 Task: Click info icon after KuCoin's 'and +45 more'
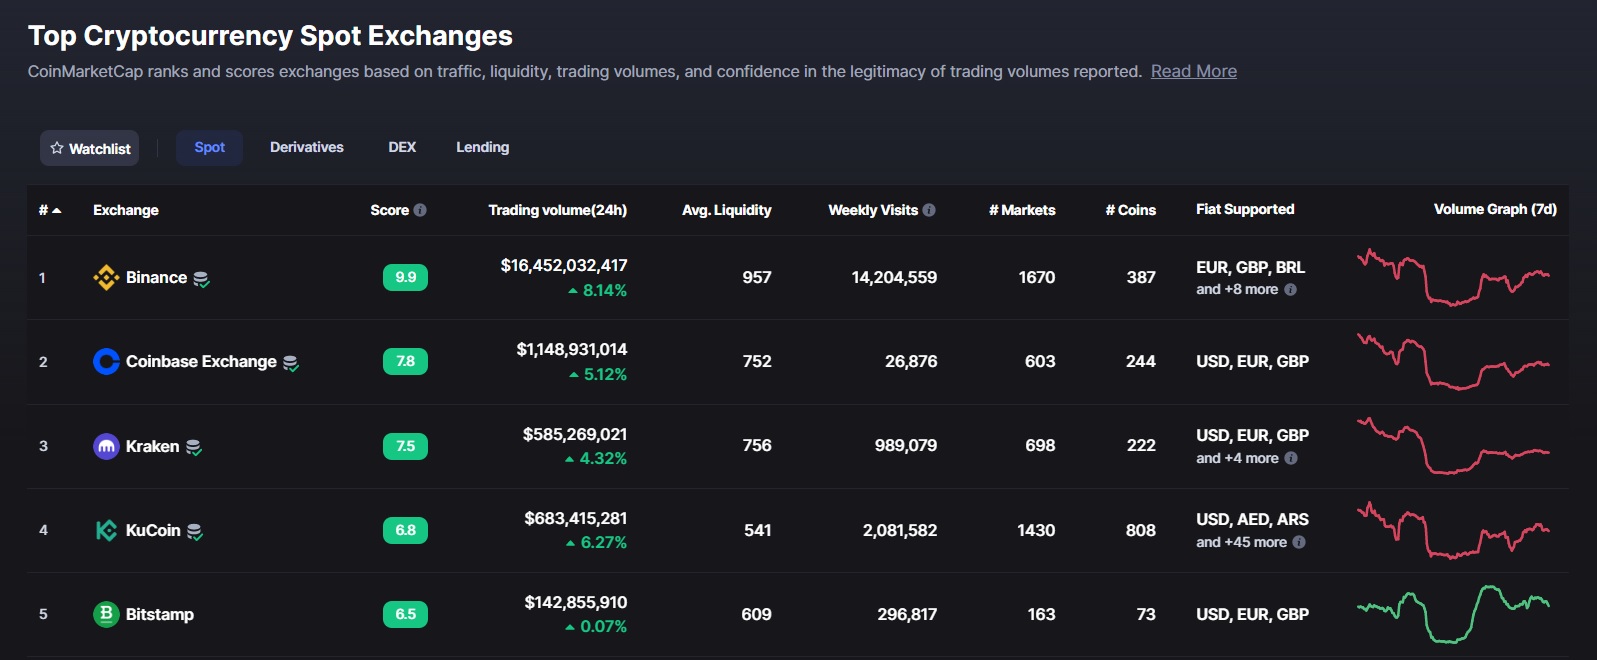[x=1299, y=542]
